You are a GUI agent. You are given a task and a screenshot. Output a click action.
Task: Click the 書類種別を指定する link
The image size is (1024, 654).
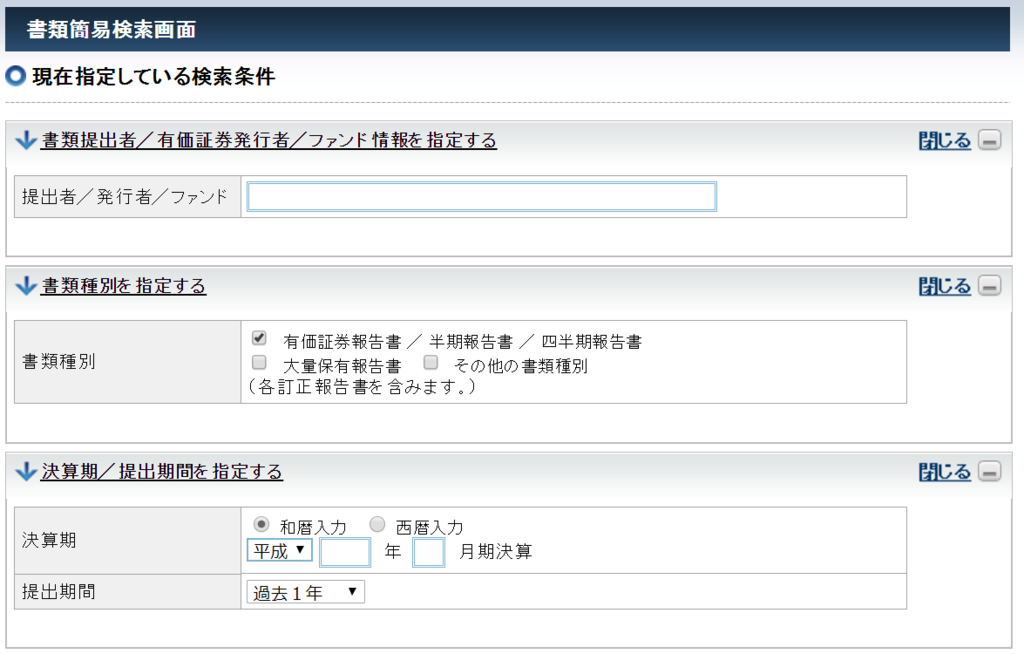[x=124, y=286]
